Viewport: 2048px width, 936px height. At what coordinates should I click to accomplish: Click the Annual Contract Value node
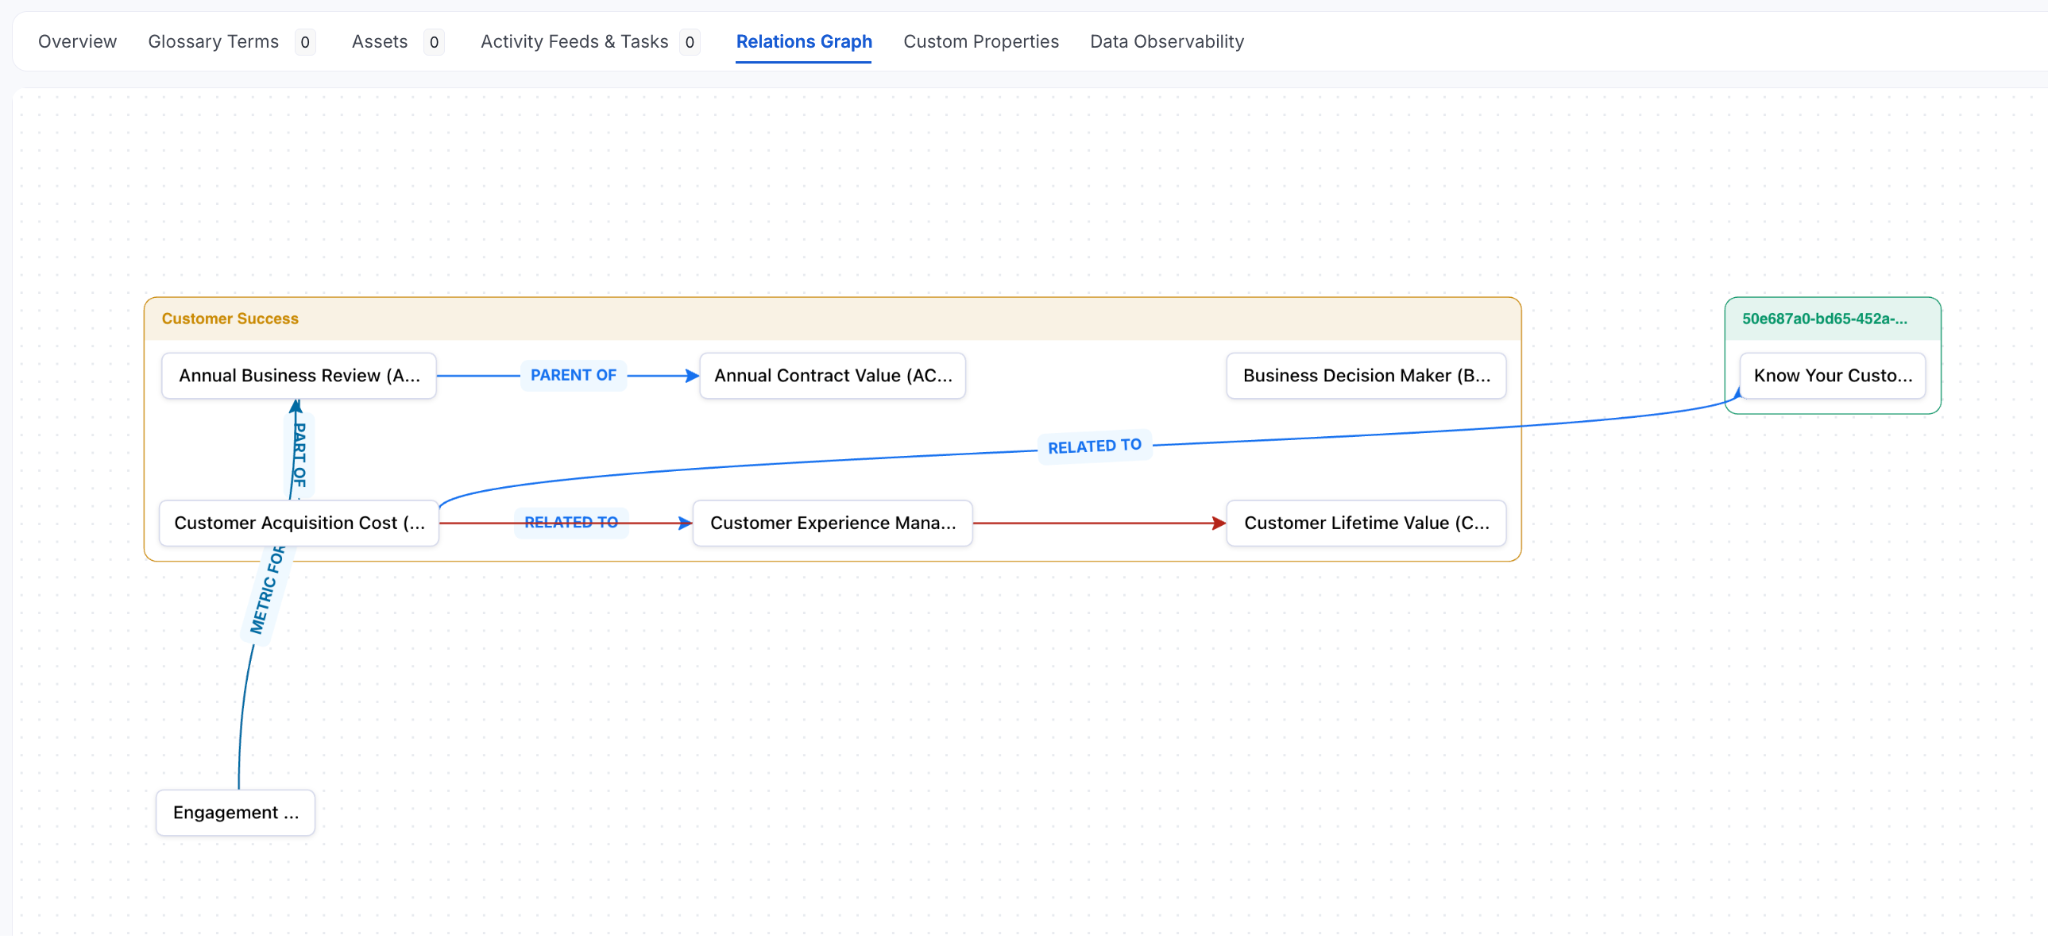(832, 376)
